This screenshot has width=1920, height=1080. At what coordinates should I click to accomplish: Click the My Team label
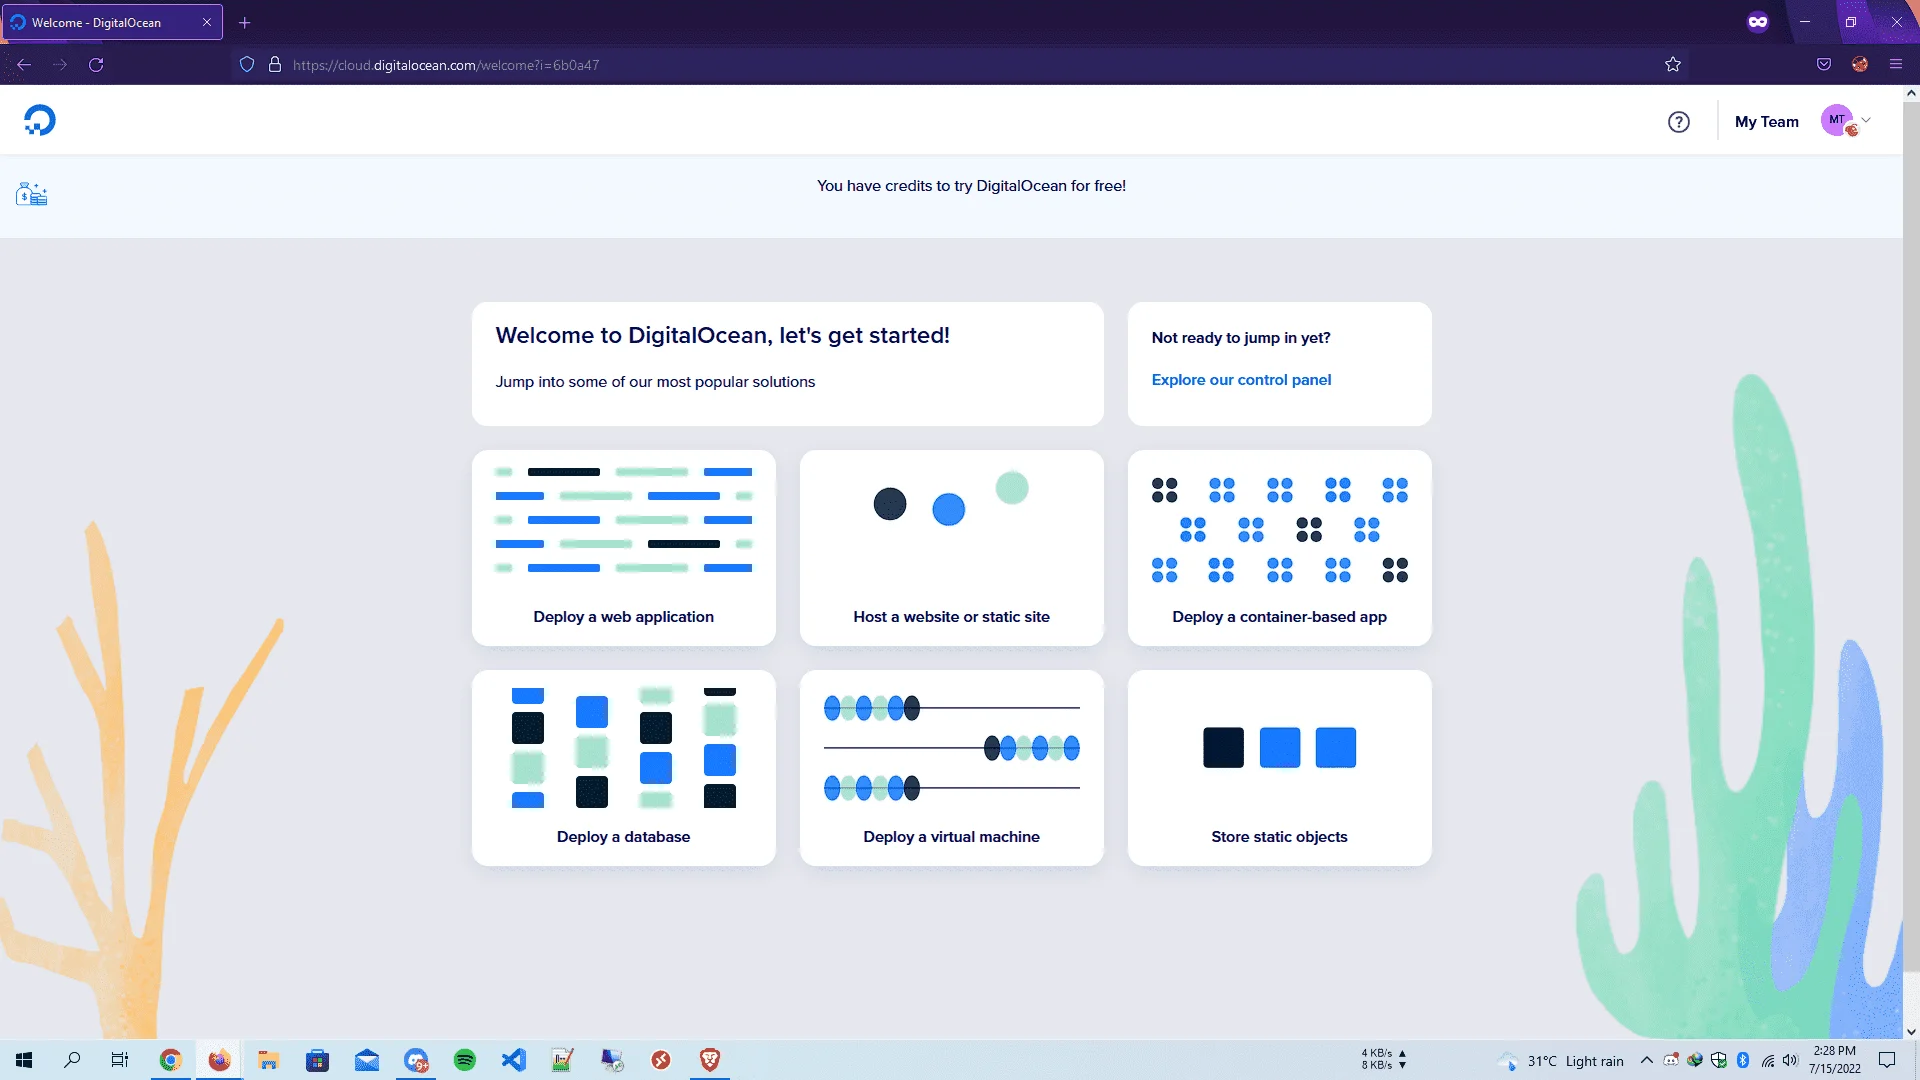pos(1766,122)
